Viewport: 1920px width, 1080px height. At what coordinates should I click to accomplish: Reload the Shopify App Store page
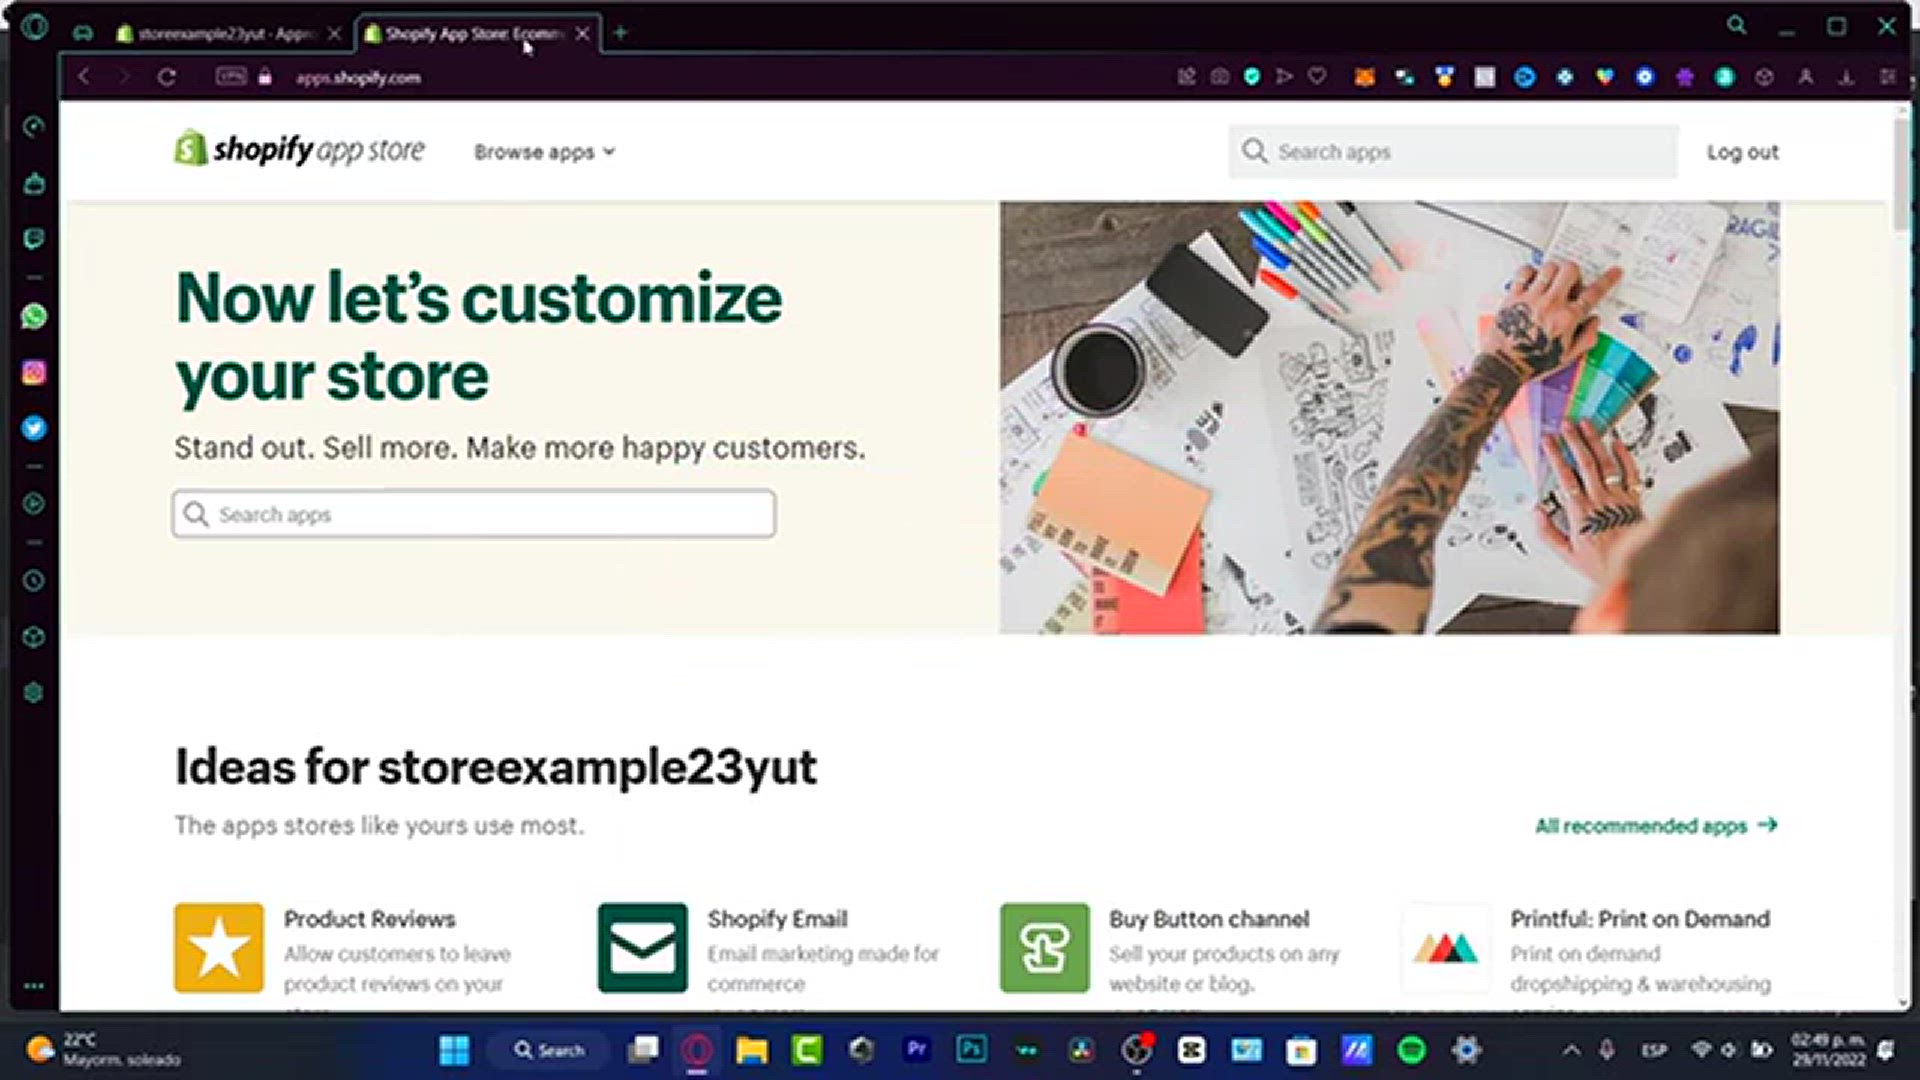[x=167, y=77]
